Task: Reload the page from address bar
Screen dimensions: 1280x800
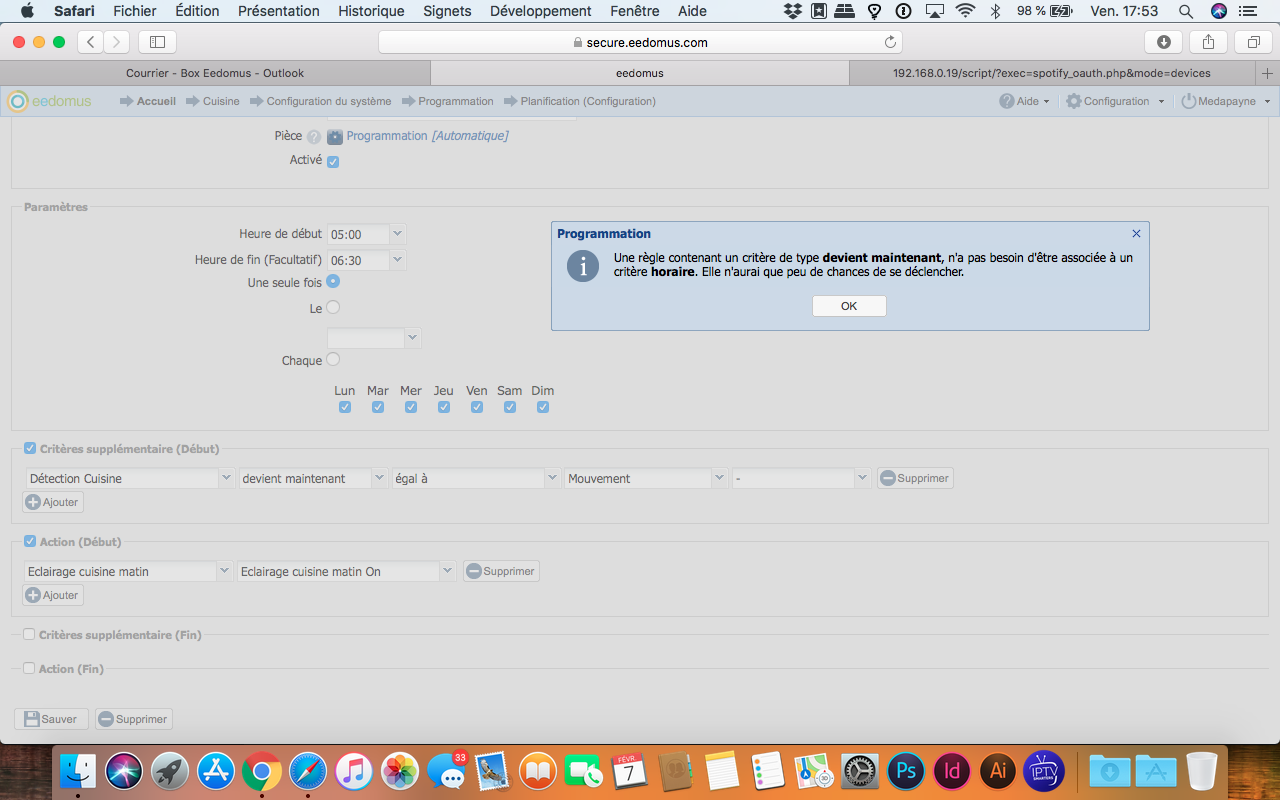Action: pyautogui.click(x=890, y=42)
